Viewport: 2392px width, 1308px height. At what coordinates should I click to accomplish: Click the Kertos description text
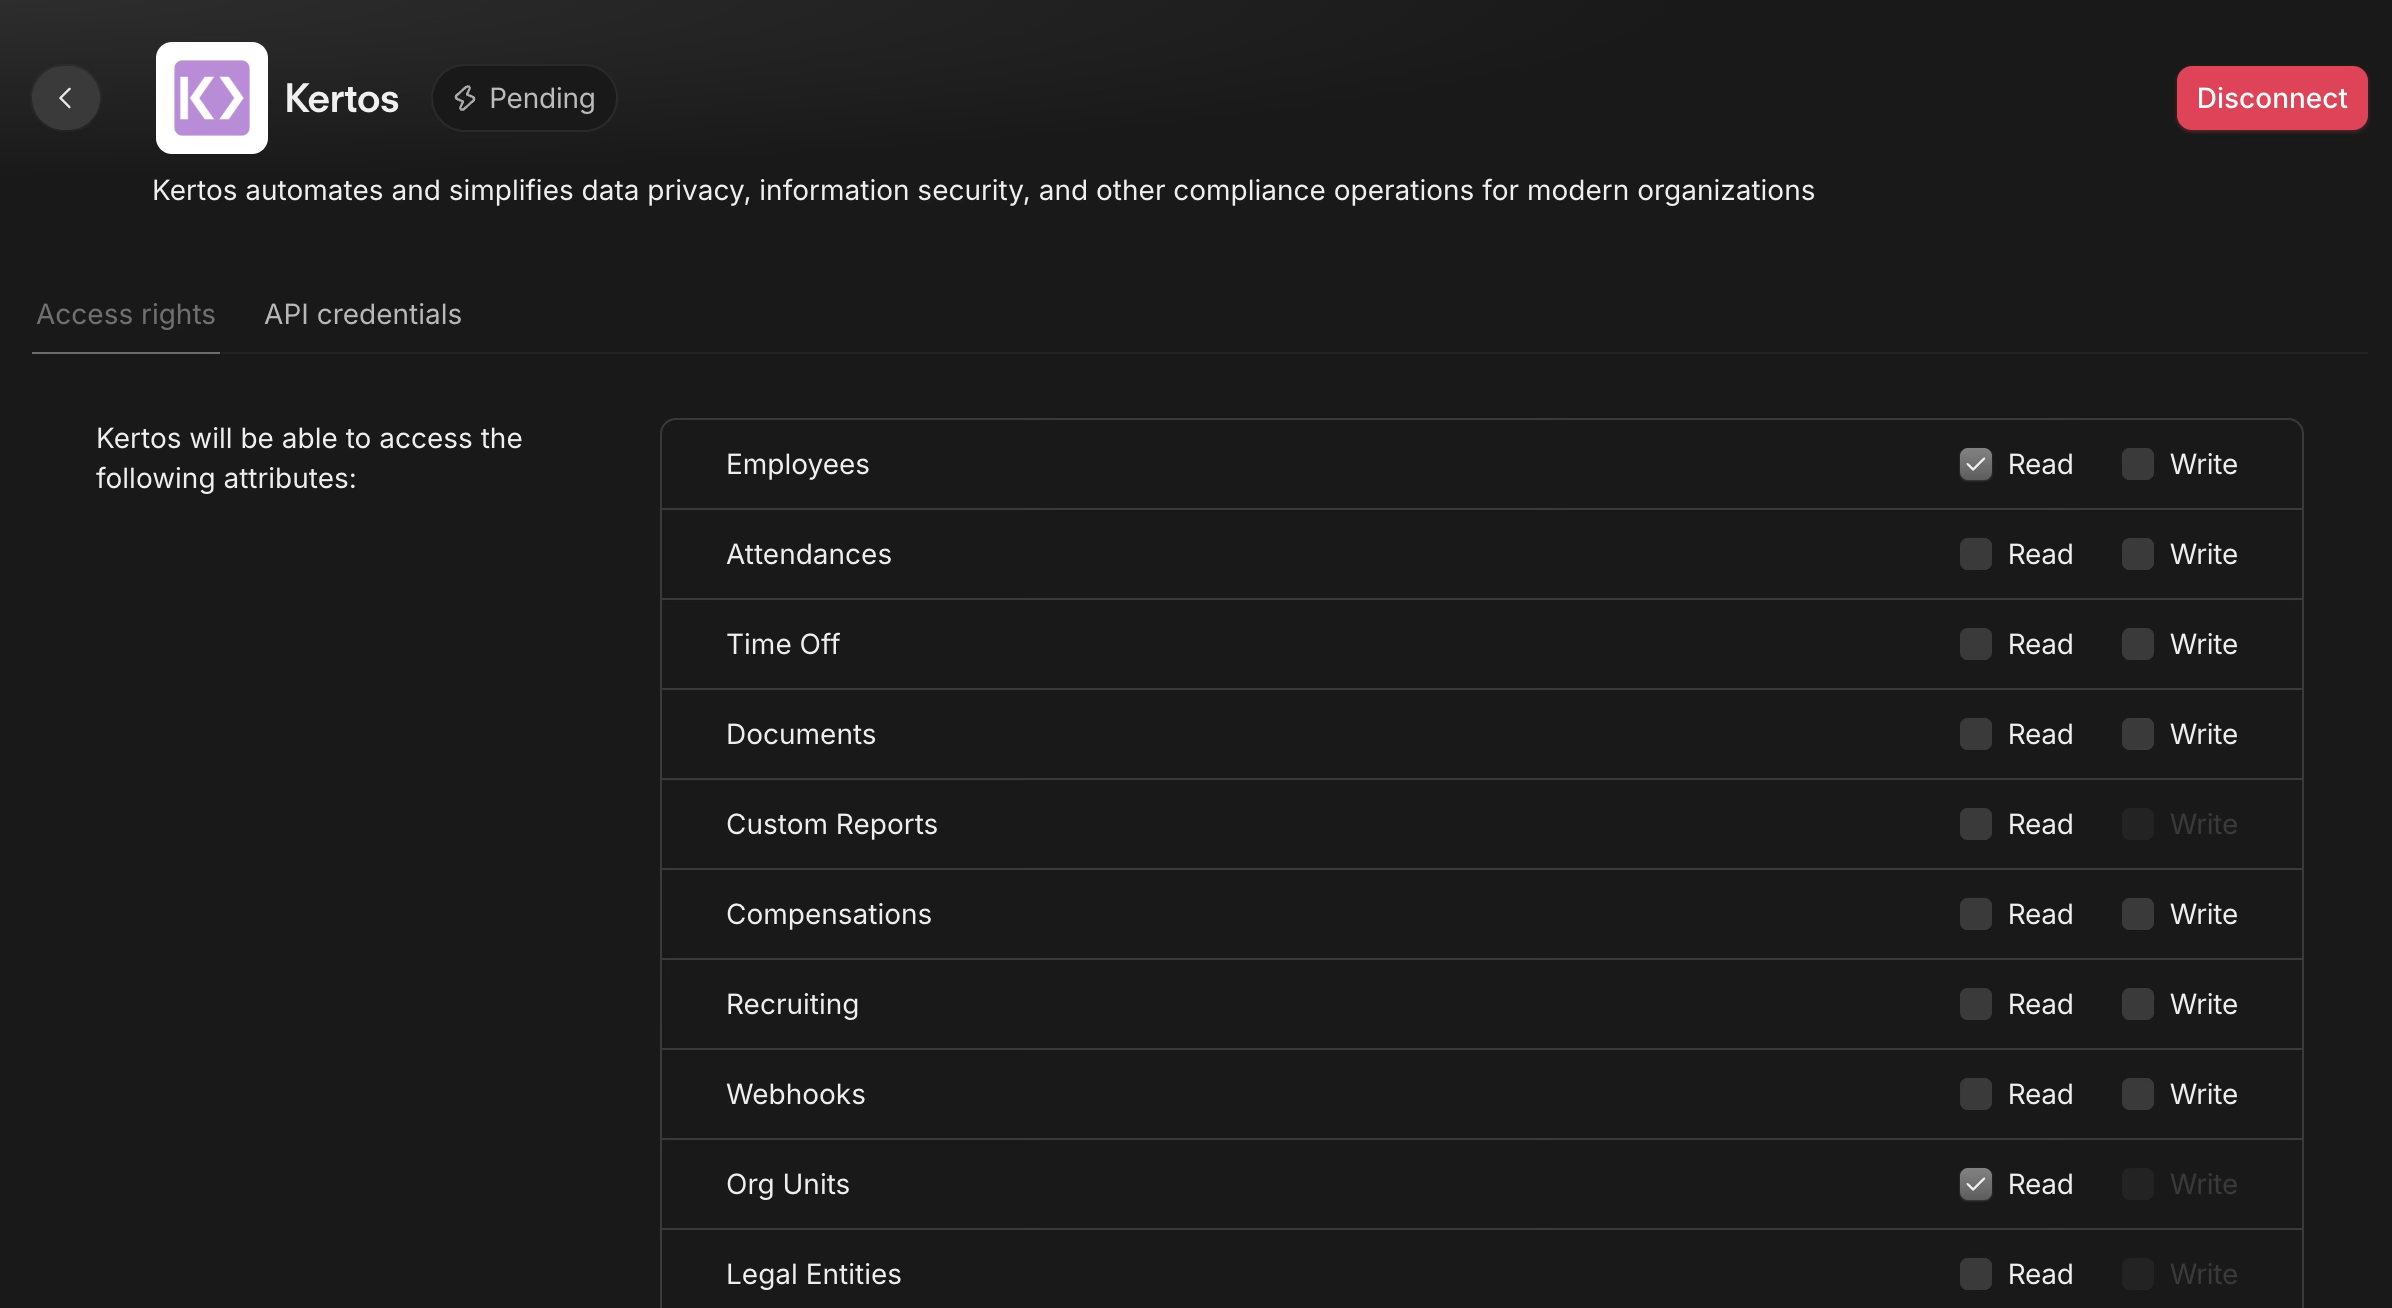click(x=983, y=190)
